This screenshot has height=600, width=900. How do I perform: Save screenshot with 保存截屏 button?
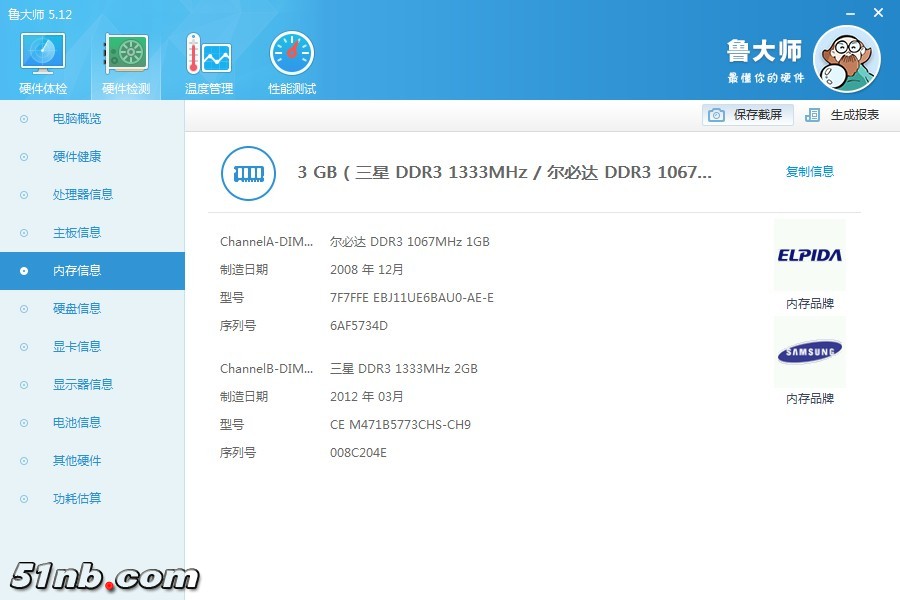coord(748,115)
